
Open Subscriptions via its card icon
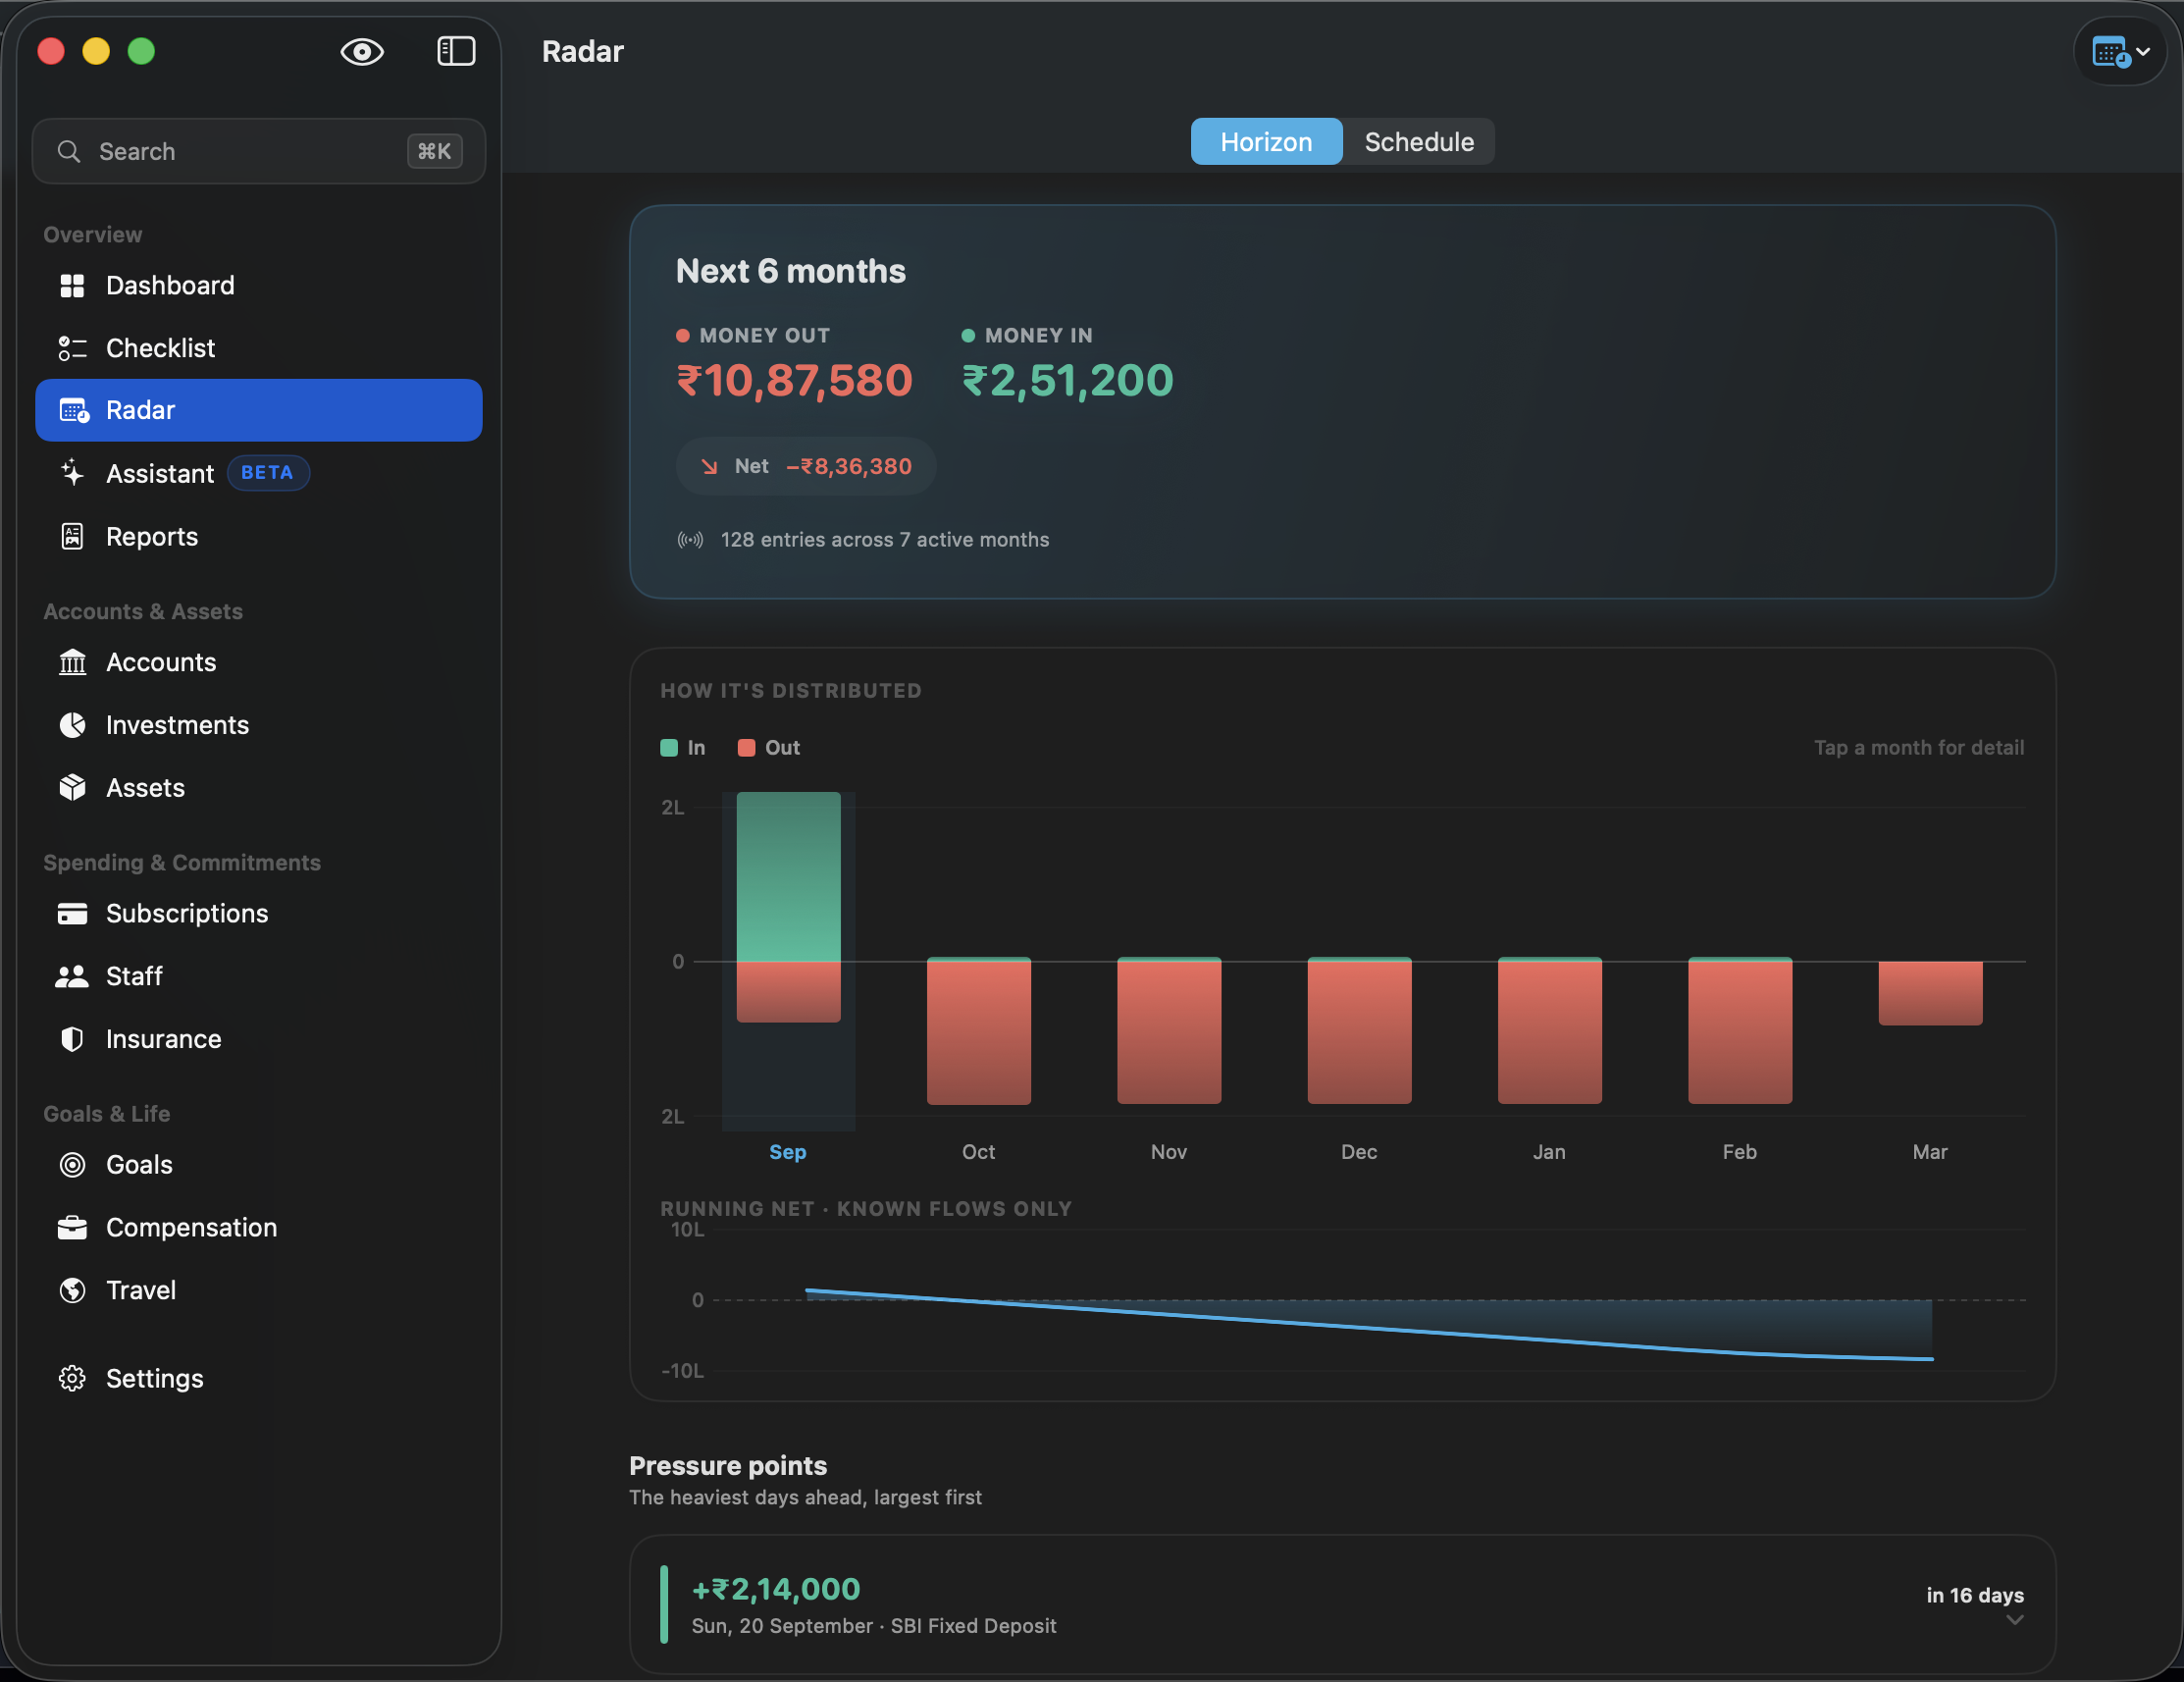72,913
